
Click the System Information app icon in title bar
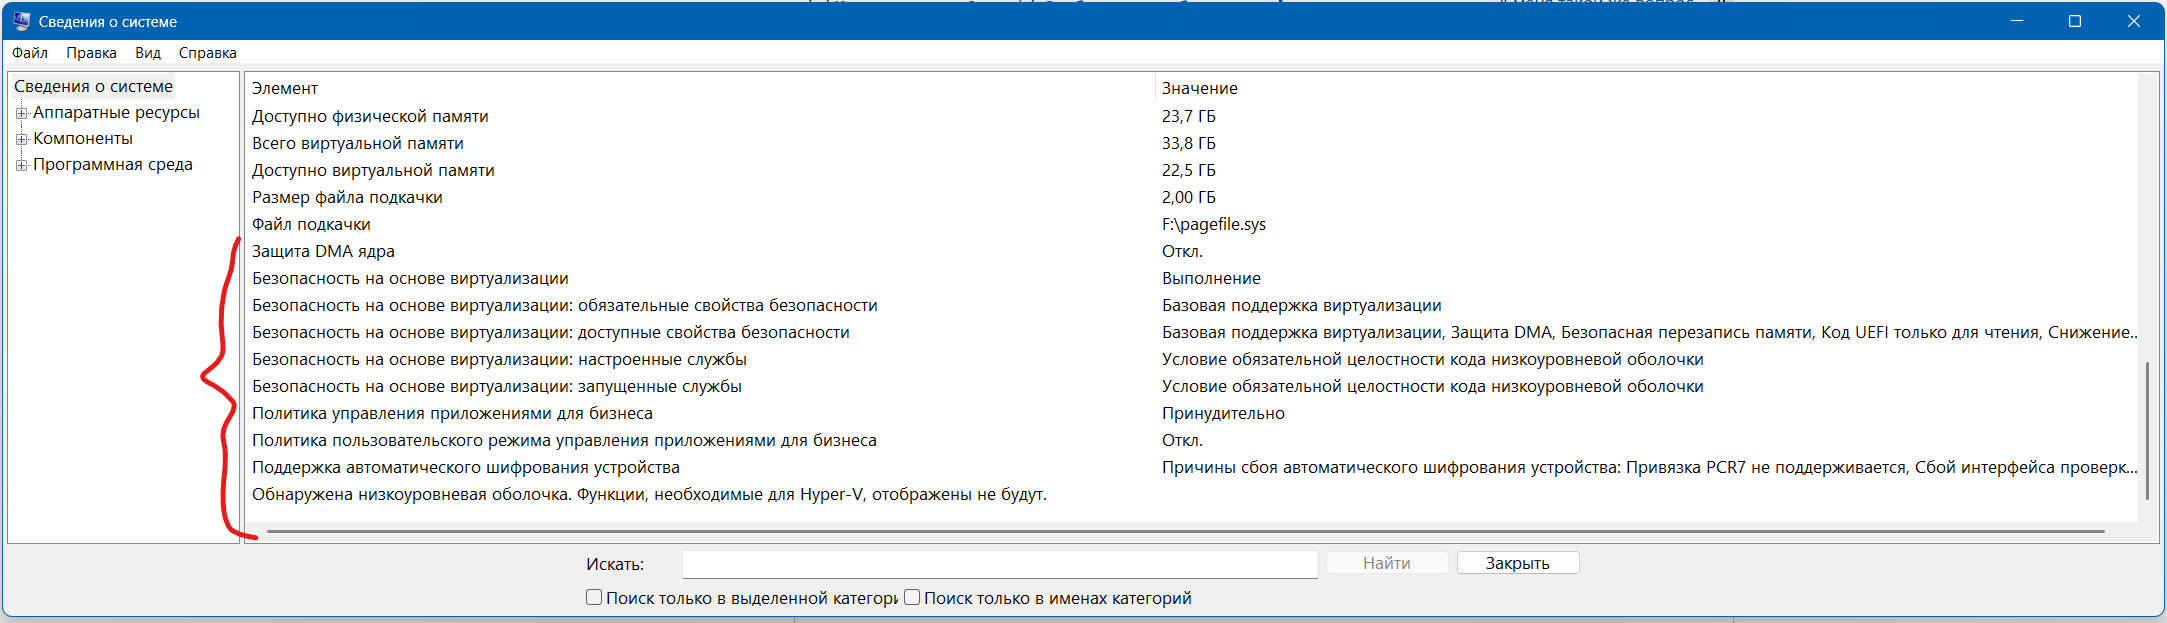21,21
